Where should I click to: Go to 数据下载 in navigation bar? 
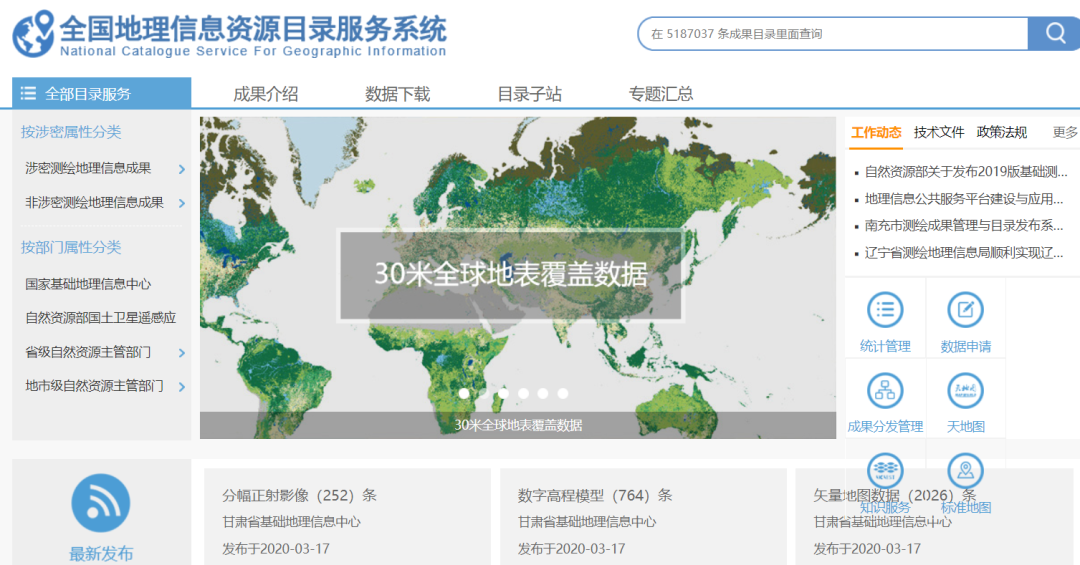(397, 94)
